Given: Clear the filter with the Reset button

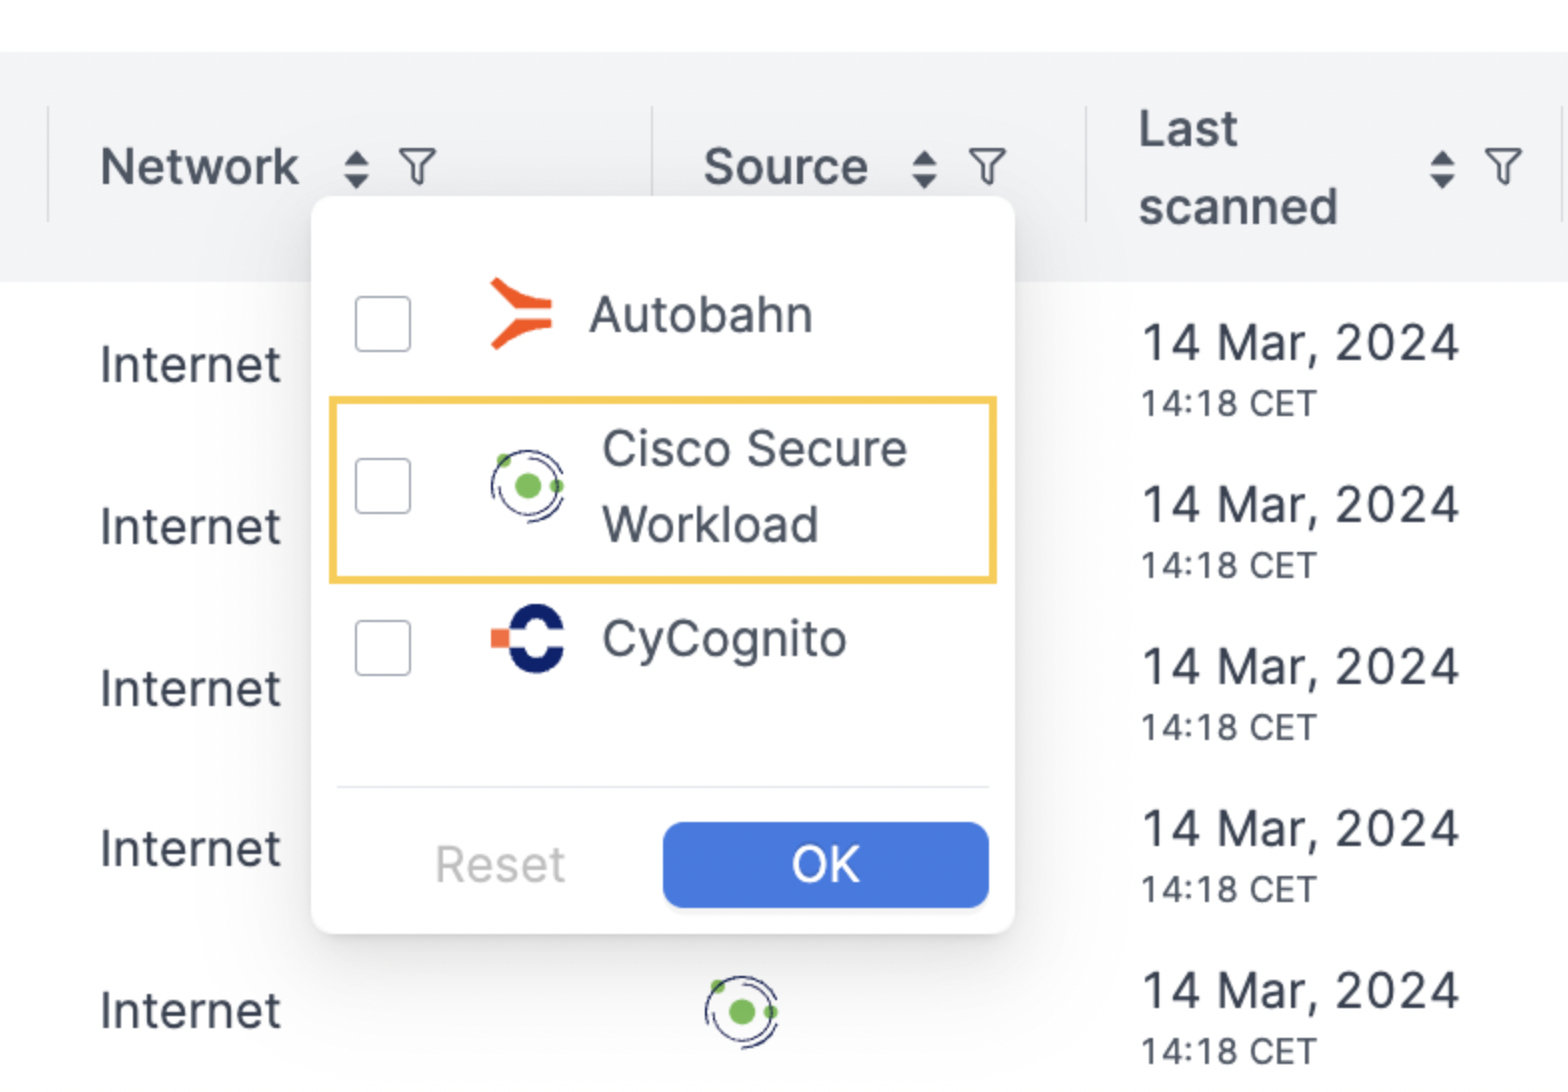Looking at the screenshot, I should tap(500, 865).
